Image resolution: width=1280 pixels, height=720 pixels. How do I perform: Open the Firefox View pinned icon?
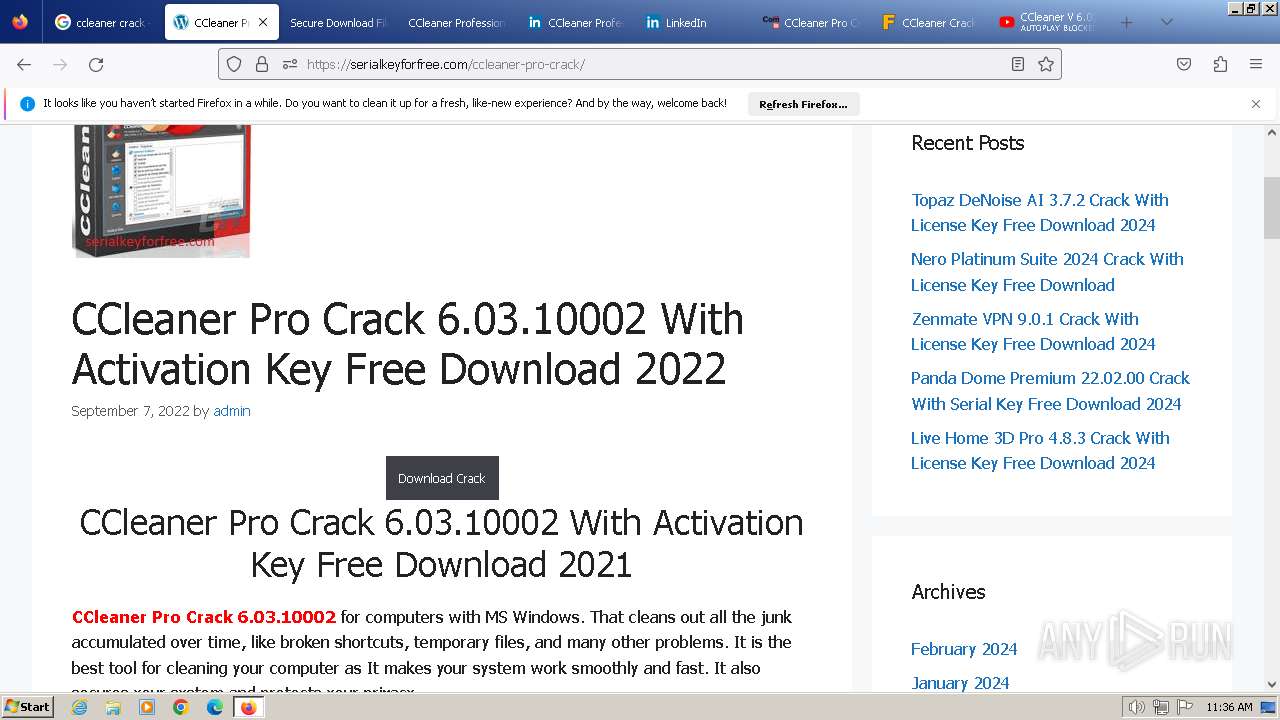point(20,22)
